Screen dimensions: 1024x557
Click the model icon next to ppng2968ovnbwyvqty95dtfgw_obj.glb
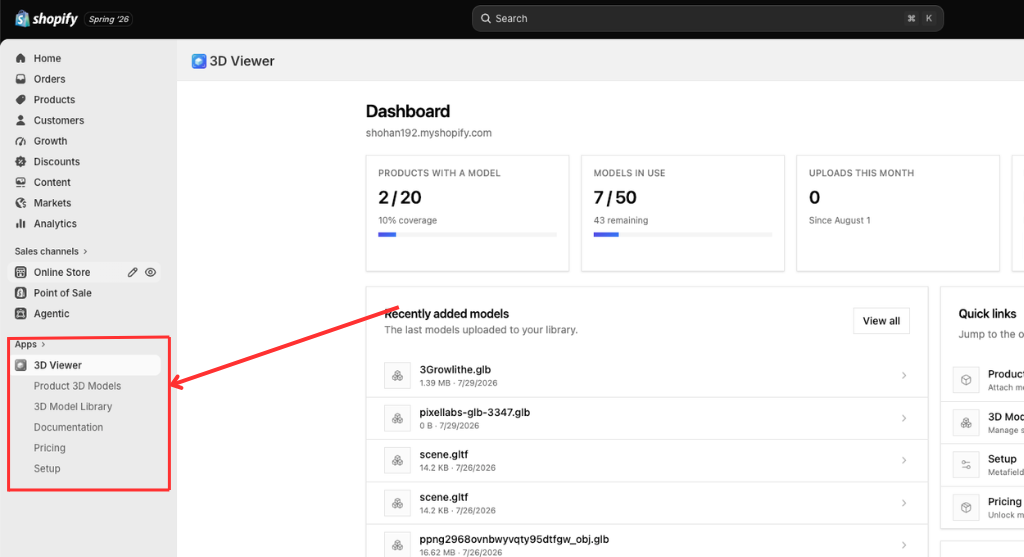tap(397, 545)
